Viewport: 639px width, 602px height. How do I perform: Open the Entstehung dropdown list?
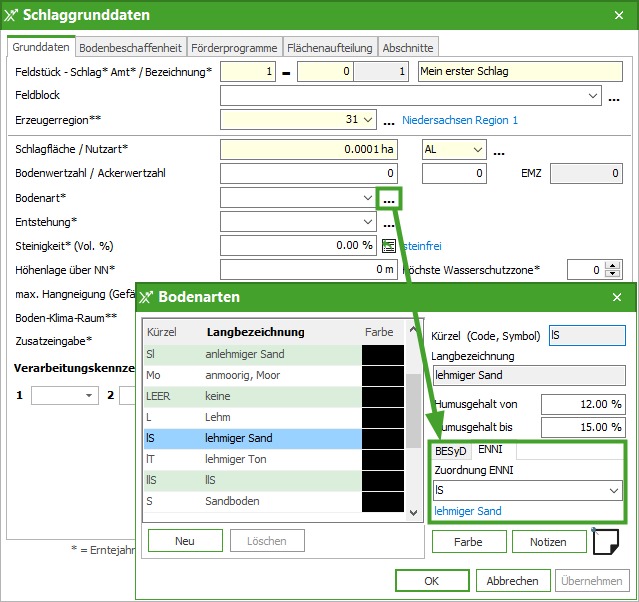point(368,222)
